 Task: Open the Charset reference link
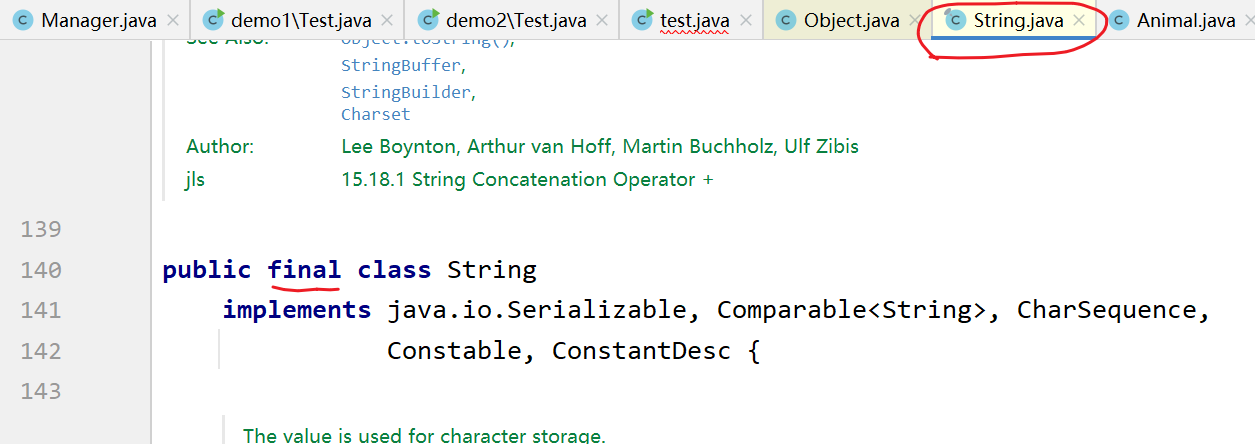375,114
